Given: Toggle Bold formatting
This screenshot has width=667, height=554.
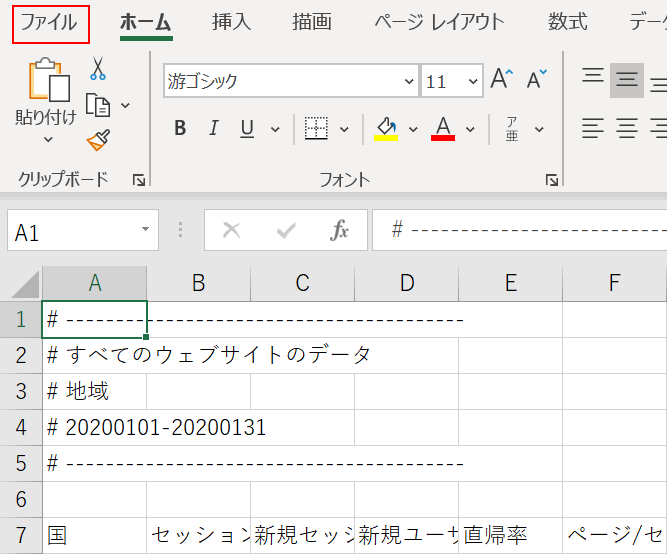Looking at the screenshot, I should coord(180,128).
